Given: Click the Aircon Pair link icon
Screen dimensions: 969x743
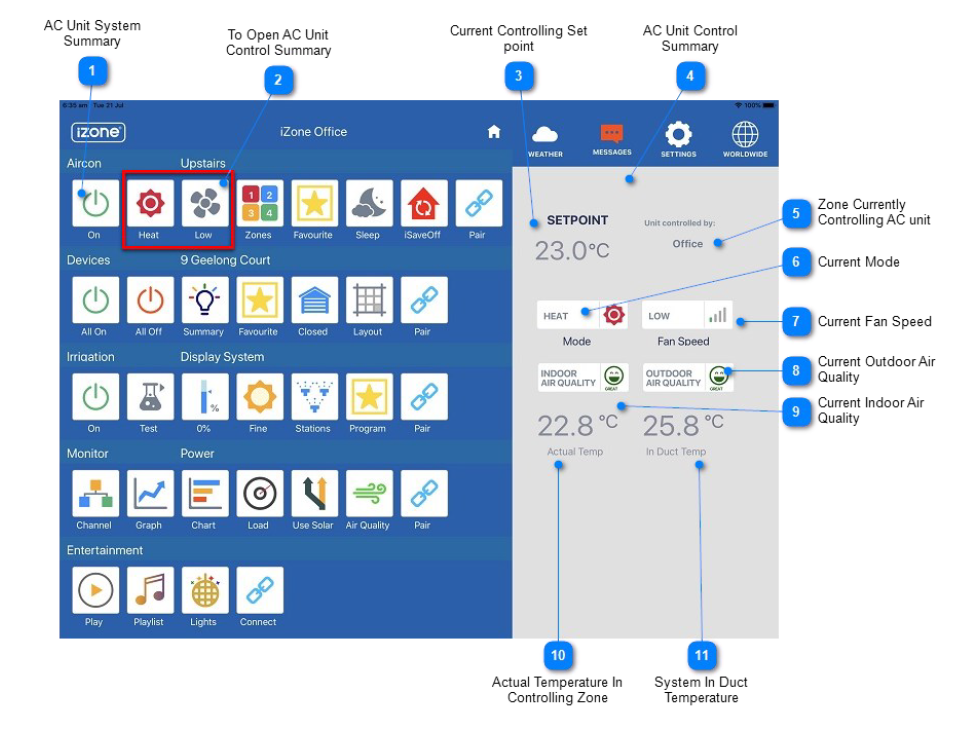Looking at the screenshot, I should 478,203.
